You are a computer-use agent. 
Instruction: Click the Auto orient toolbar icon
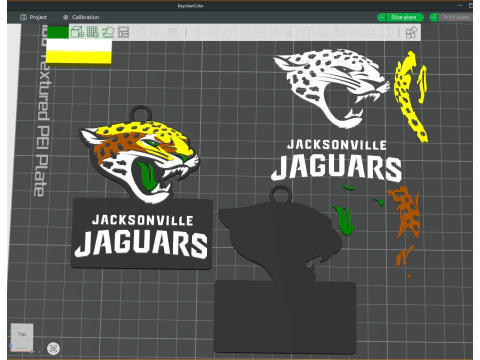[x=108, y=32]
